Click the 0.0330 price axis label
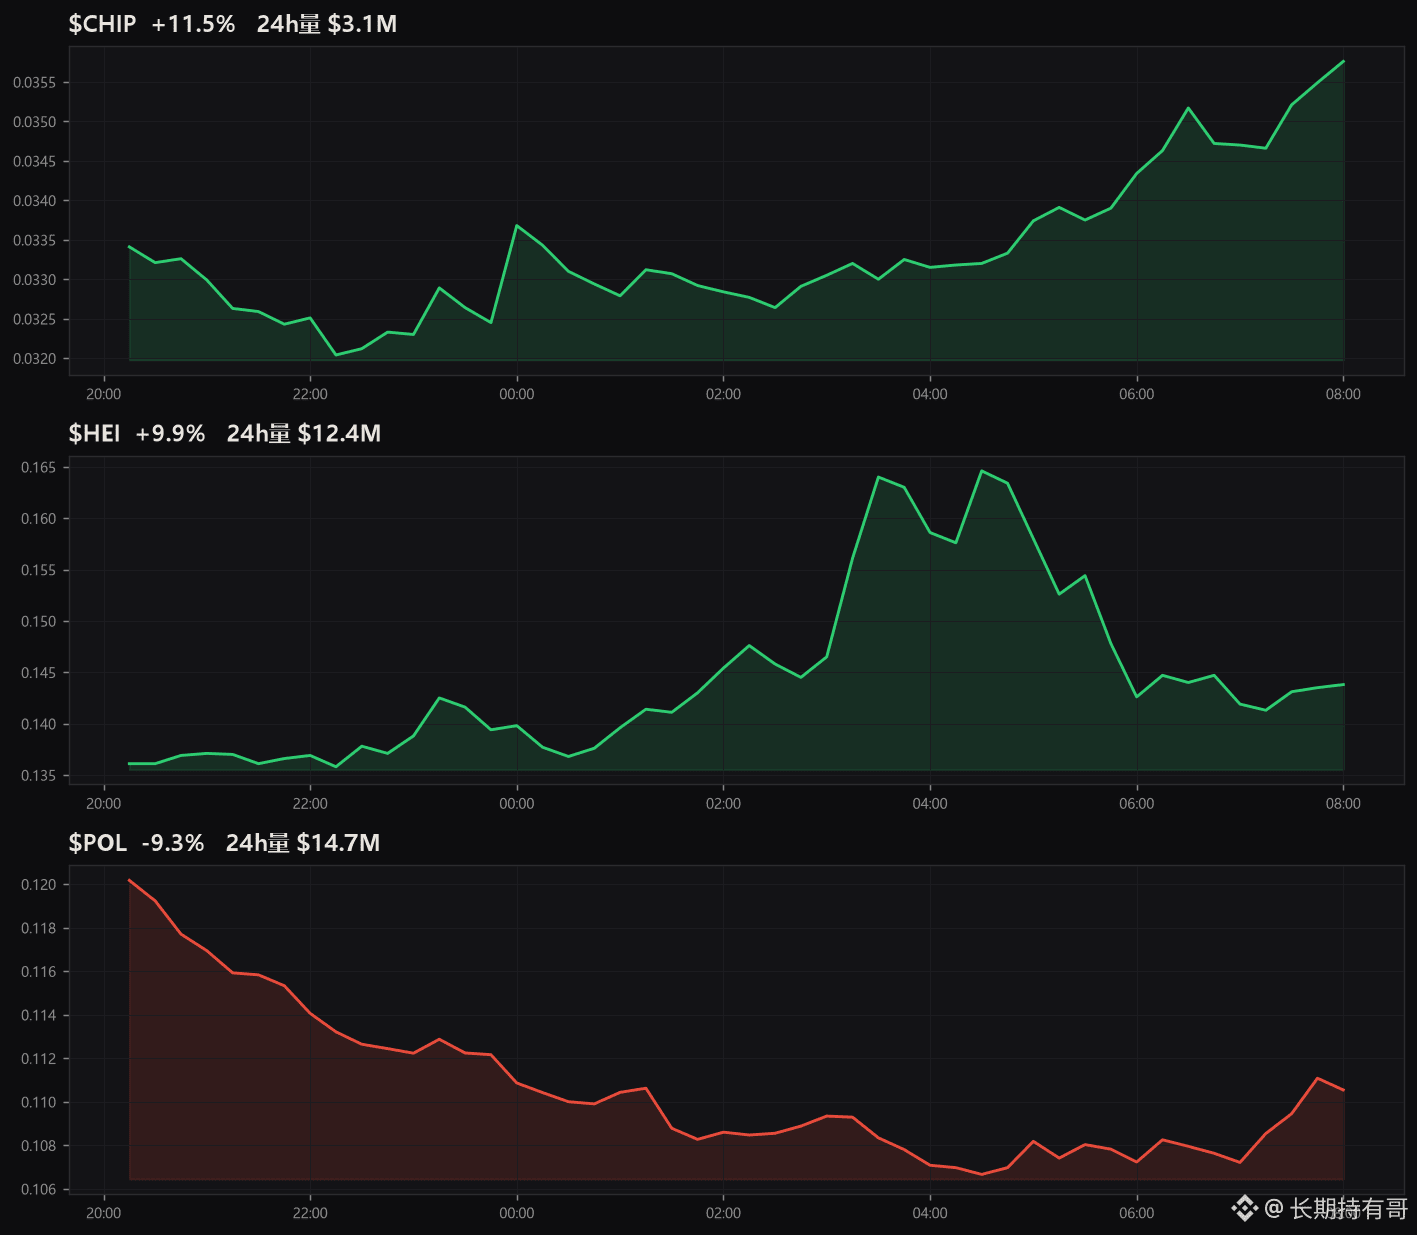The image size is (1417, 1235). tap(34, 280)
